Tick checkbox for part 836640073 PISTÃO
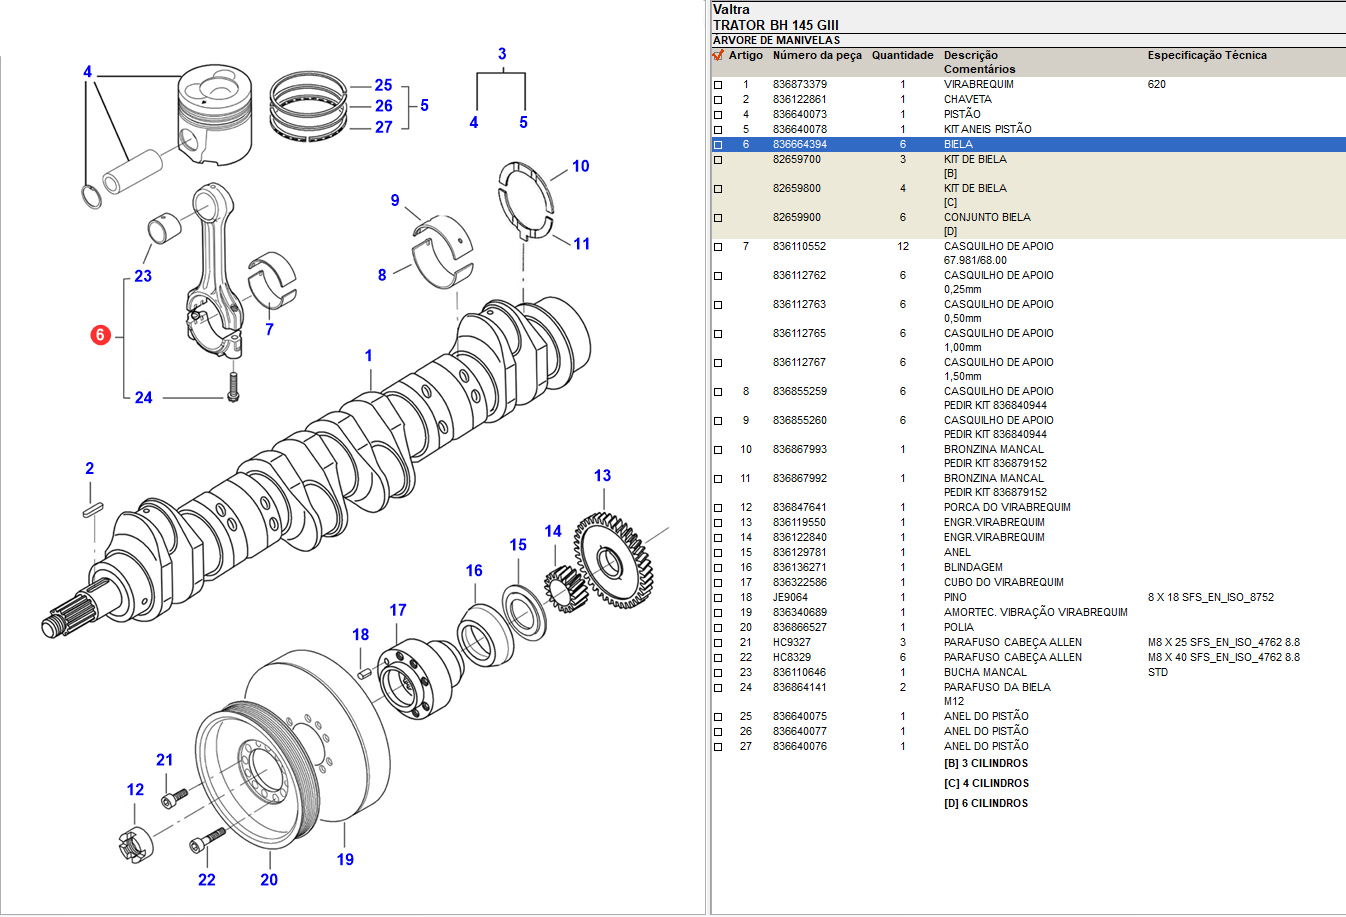Viewport: 1346px width, 917px height. click(x=718, y=115)
